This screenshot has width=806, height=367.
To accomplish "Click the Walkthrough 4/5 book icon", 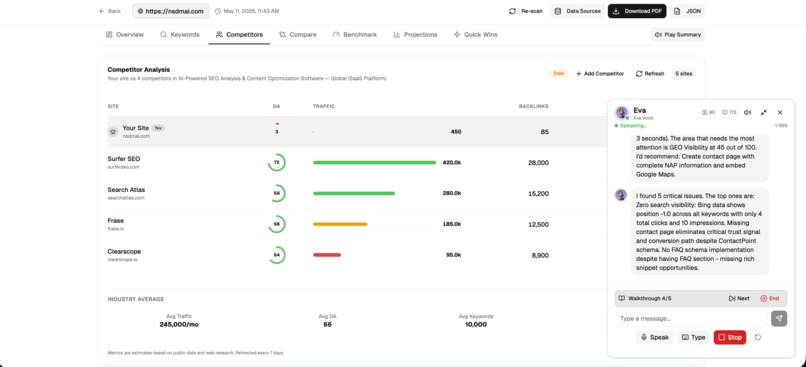I will coord(621,298).
